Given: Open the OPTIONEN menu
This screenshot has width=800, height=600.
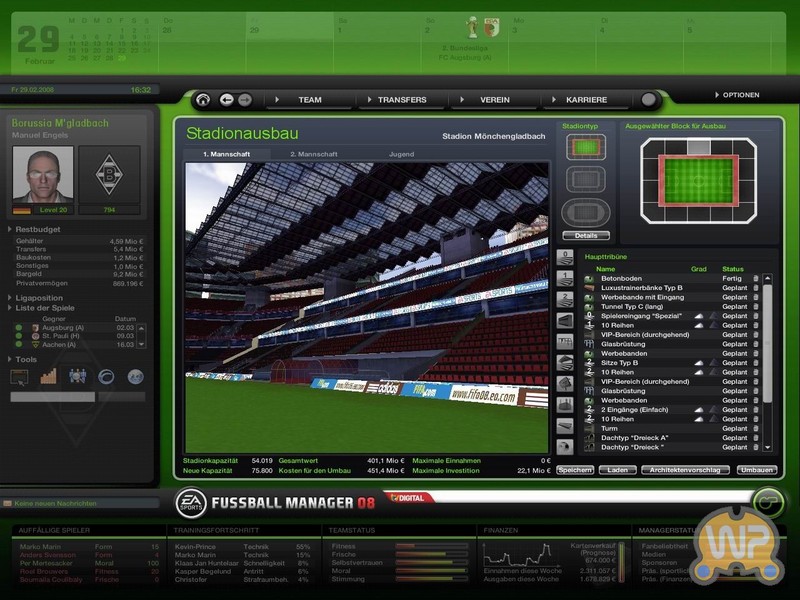Looking at the screenshot, I should [737, 95].
